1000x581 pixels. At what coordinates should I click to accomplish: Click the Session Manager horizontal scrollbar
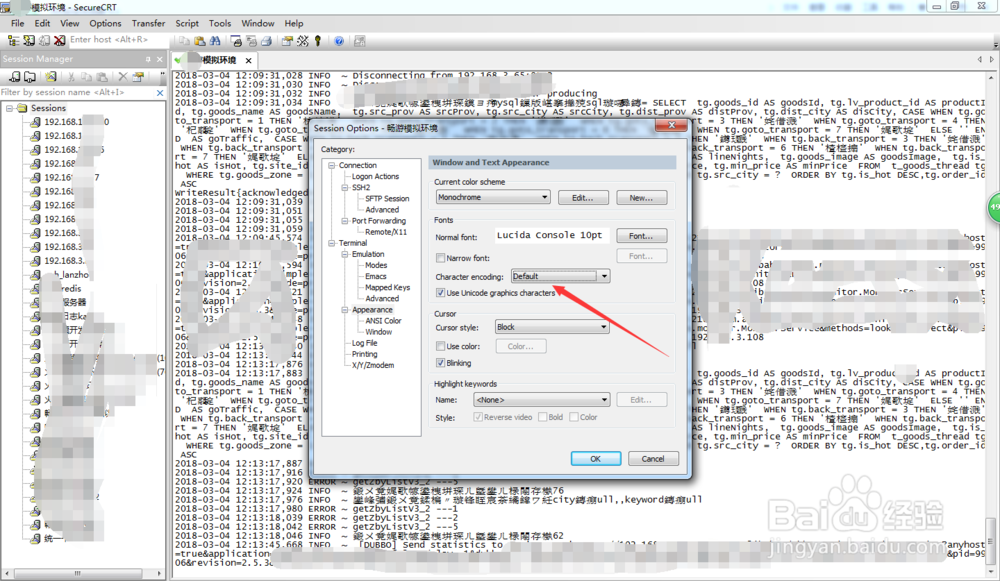tap(83, 573)
